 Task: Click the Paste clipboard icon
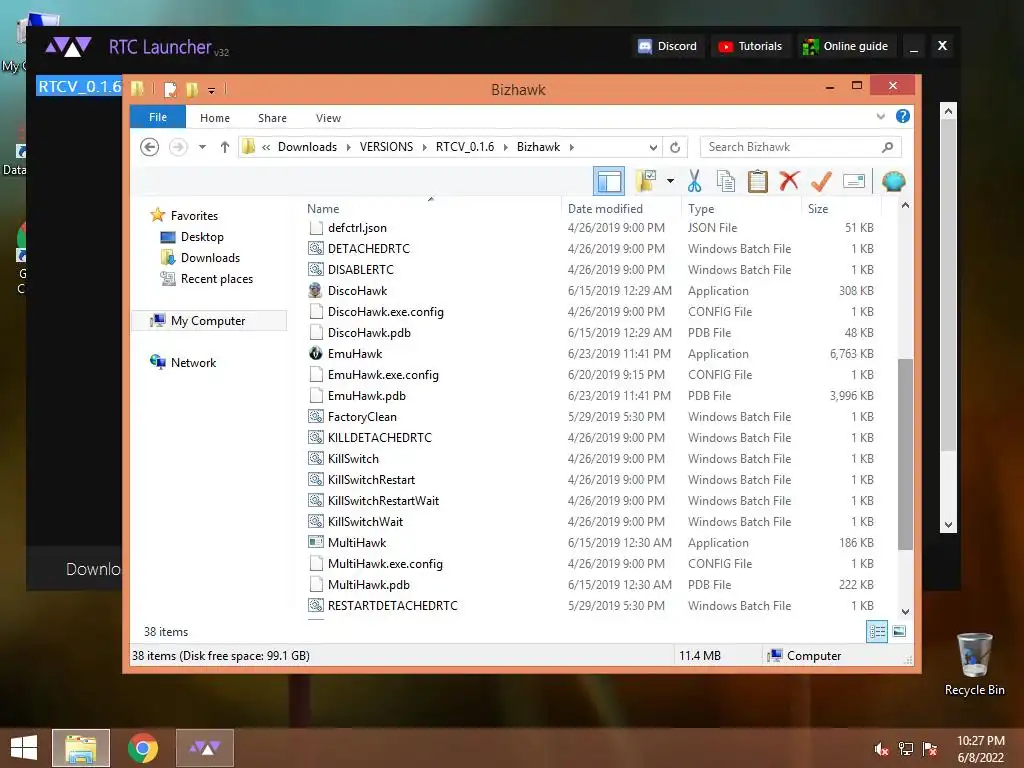coord(758,181)
